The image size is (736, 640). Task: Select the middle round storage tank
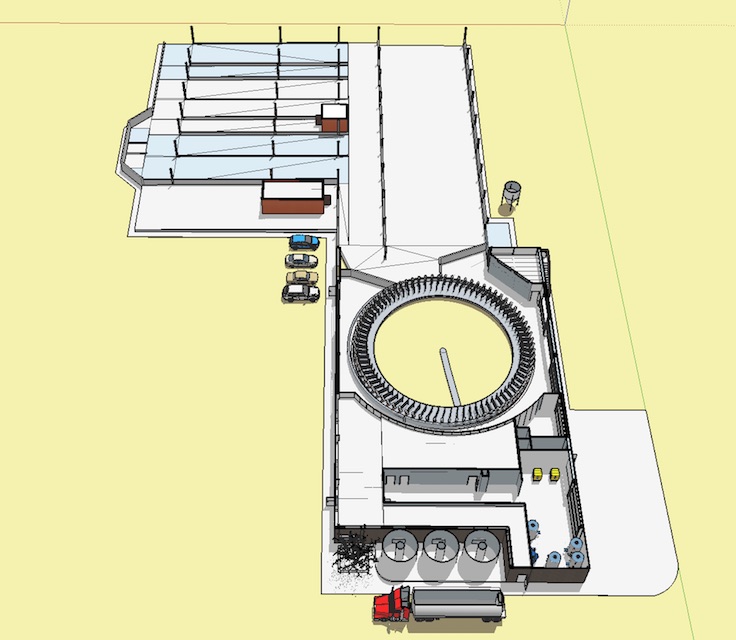[x=441, y=546]
